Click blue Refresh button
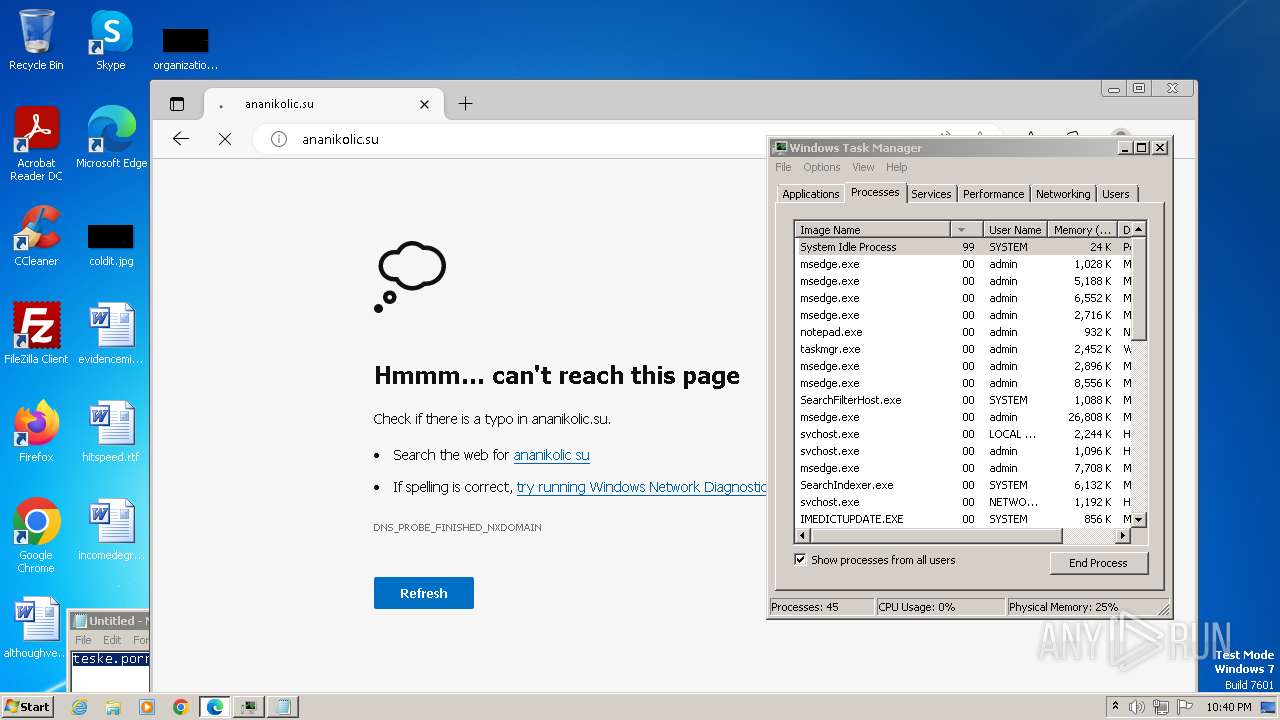Image resolution: width=1280 pixels, height=720 pixels. [x=424, y=593]
